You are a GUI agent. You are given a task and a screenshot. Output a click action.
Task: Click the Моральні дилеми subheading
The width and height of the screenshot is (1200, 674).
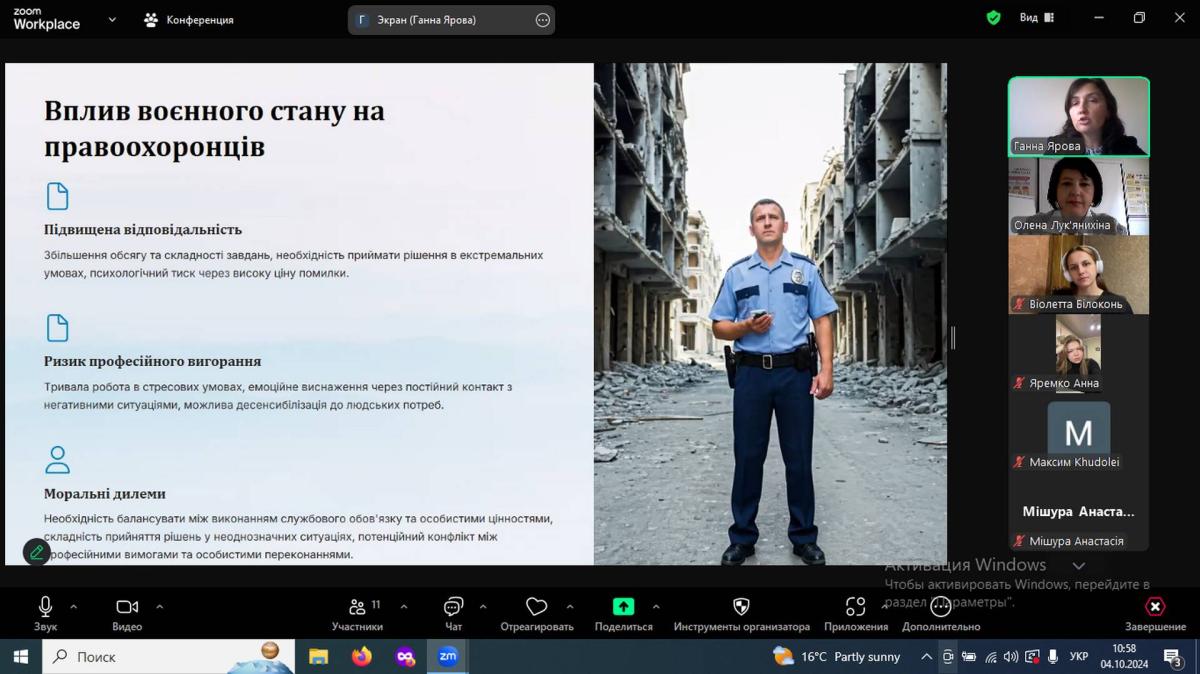click(105, 494)
